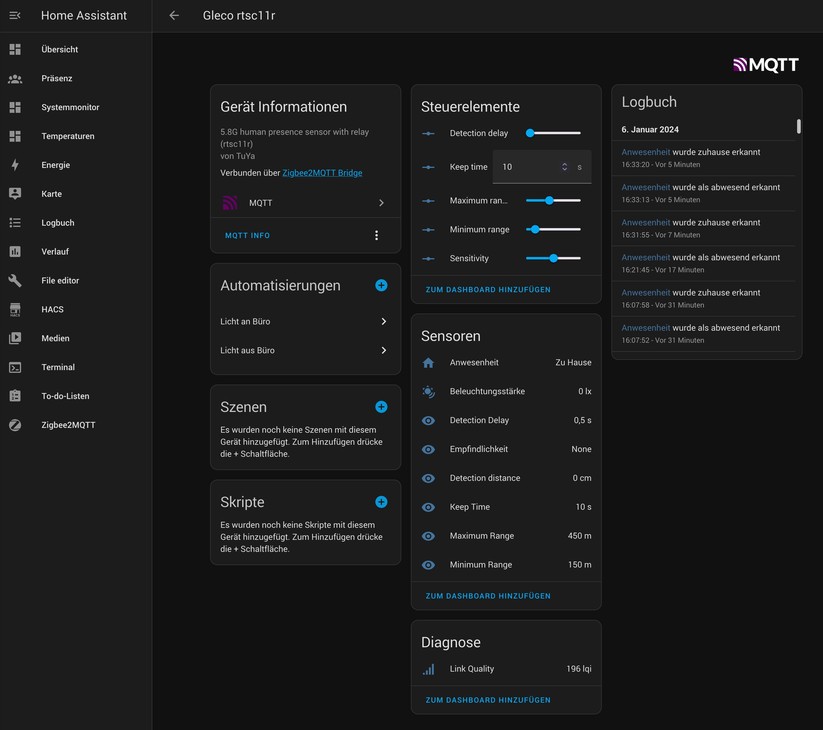Open Verlauf from the sidebar menu
This screenshot has width=823, height=730.
(14, 251)
